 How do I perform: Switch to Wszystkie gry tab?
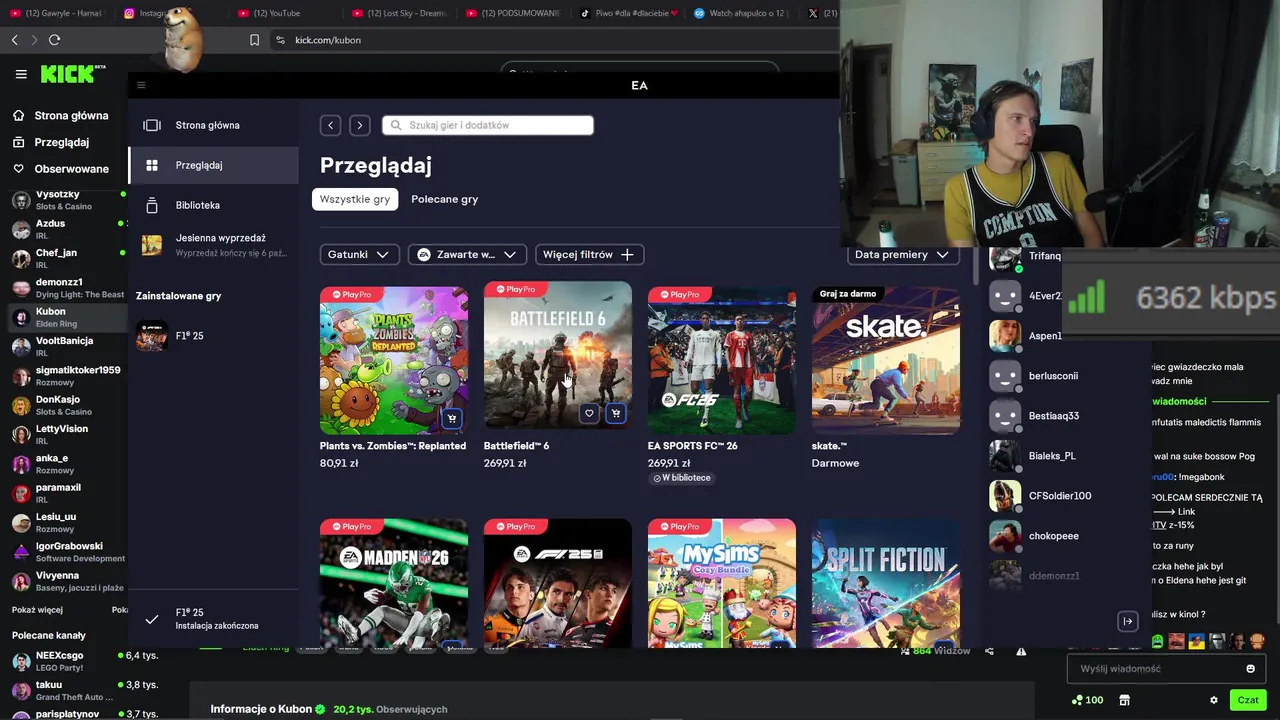point(354,199)
